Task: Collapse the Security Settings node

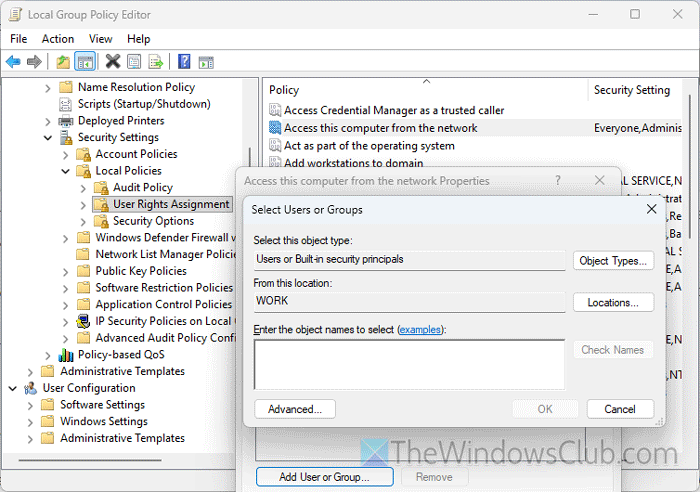Action: click(x=48, y=138)
